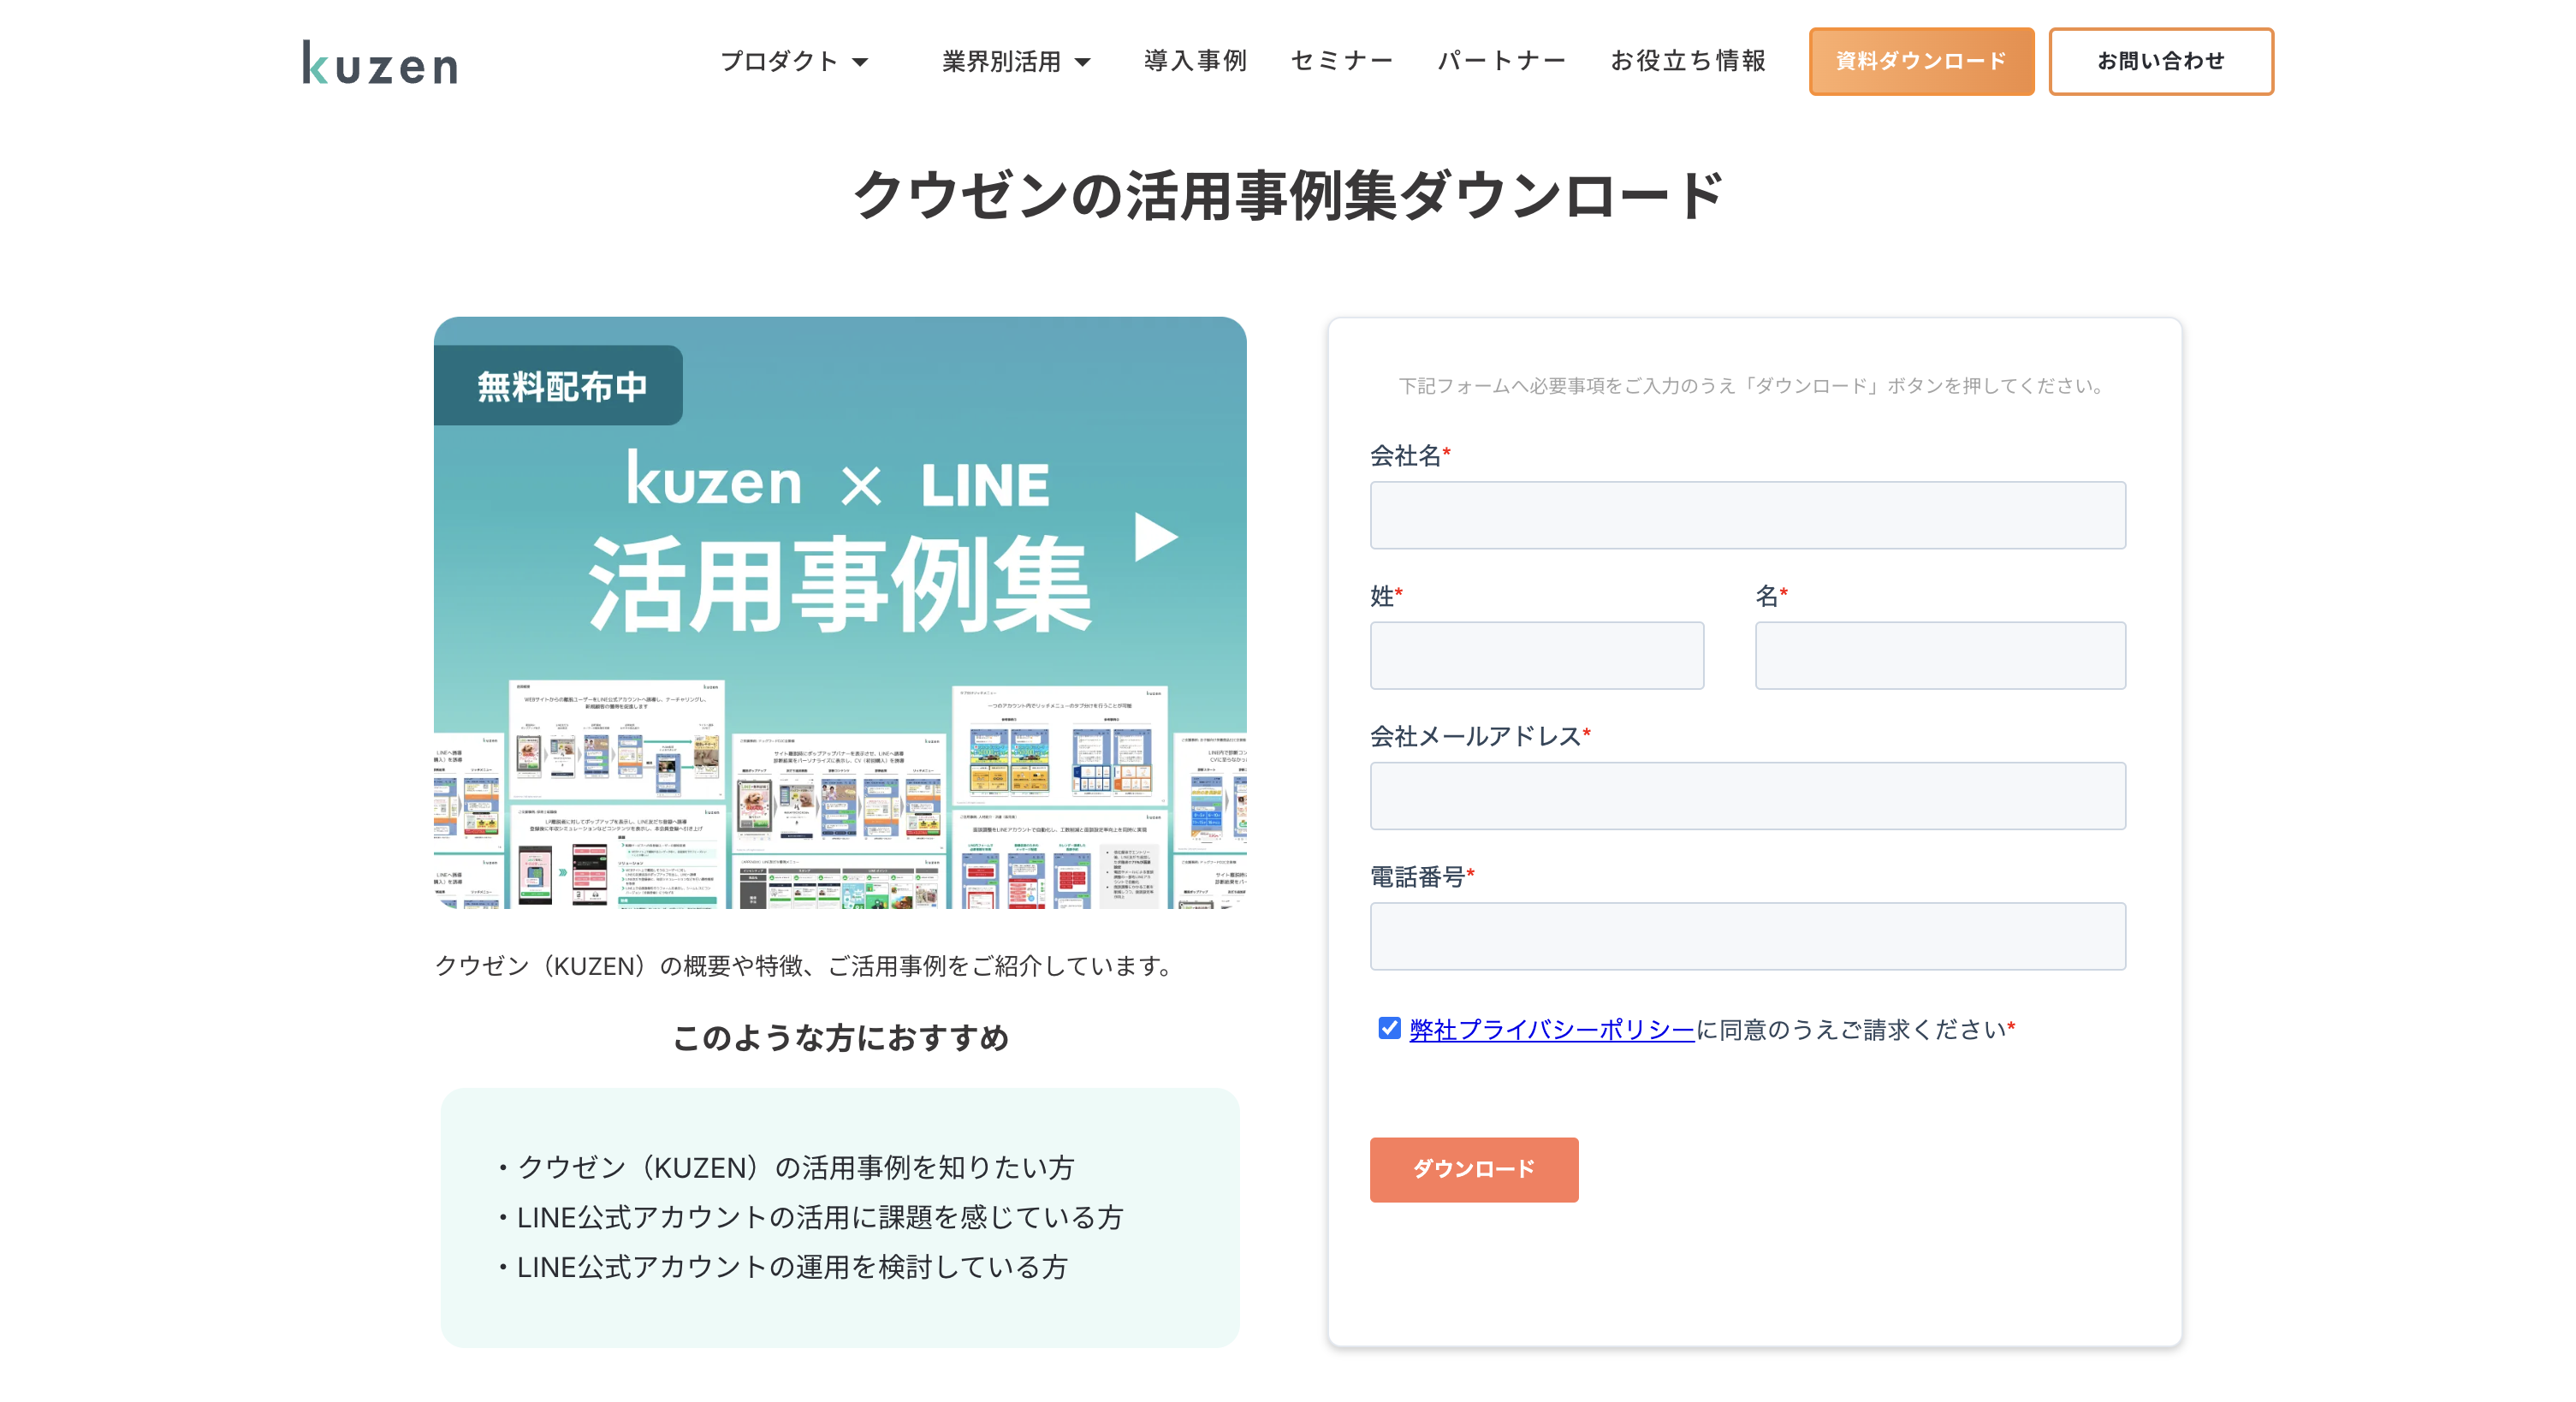Click the このようなにおすすめ subheading
2576x1402 pixels.
(840, 1037)
